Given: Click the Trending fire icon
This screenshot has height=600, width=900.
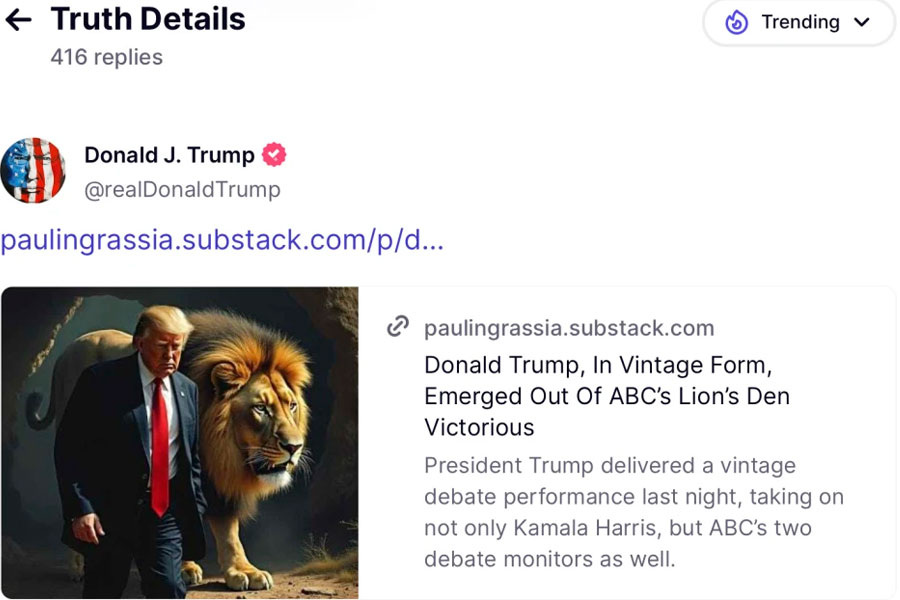Looking at the screenshot, I should [737, 22].
